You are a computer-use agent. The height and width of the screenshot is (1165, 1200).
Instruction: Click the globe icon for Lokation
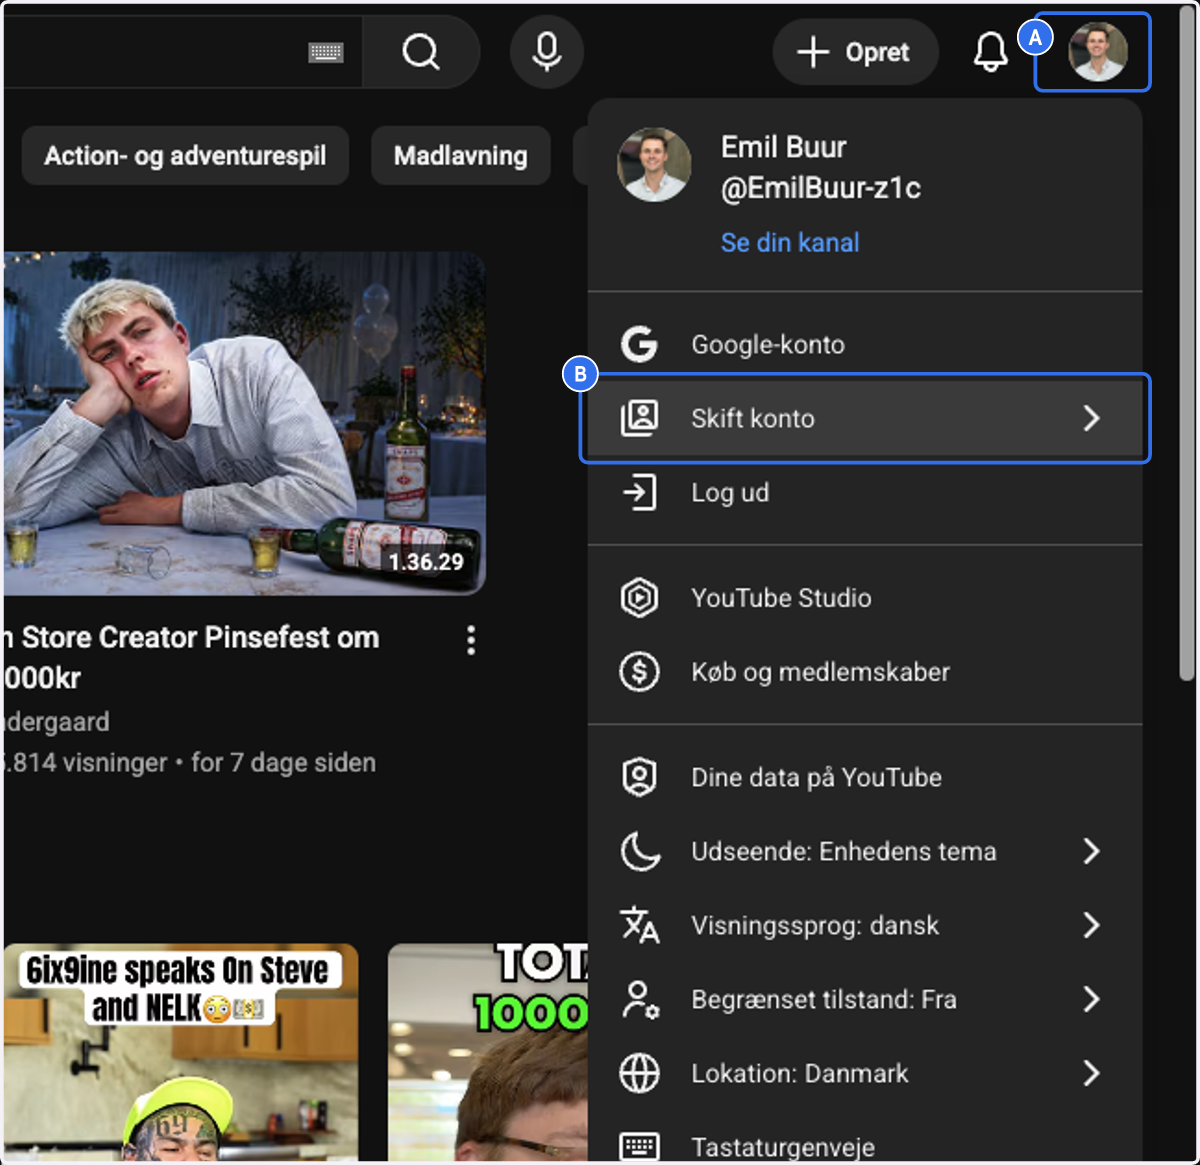639,1073
